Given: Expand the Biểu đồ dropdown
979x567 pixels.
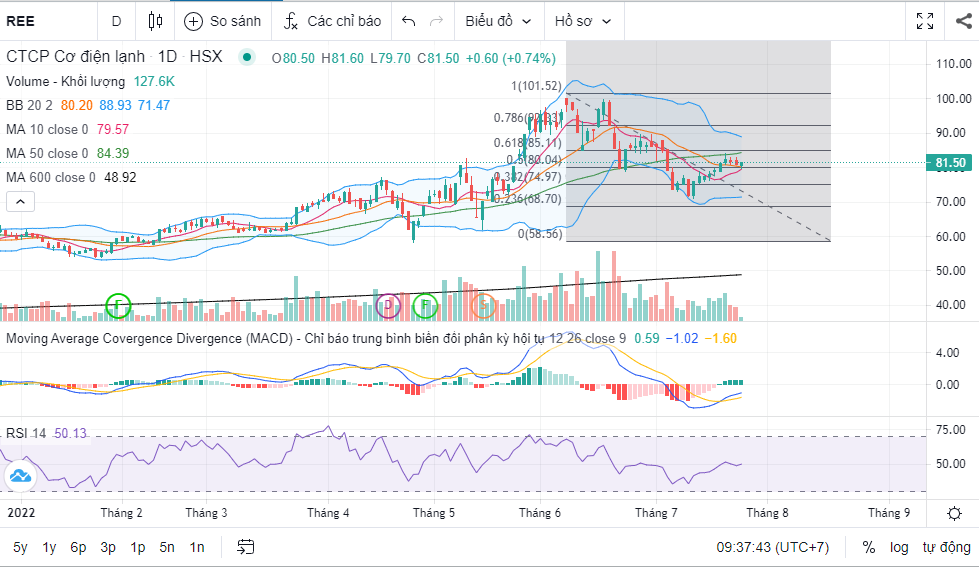Looking at the screenshot, I should (x=498, y=21).
